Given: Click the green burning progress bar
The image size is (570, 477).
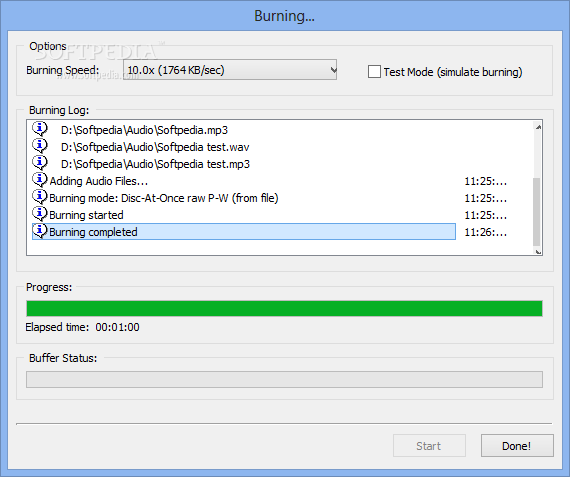Looking at the screenshot, I should 284,308.
